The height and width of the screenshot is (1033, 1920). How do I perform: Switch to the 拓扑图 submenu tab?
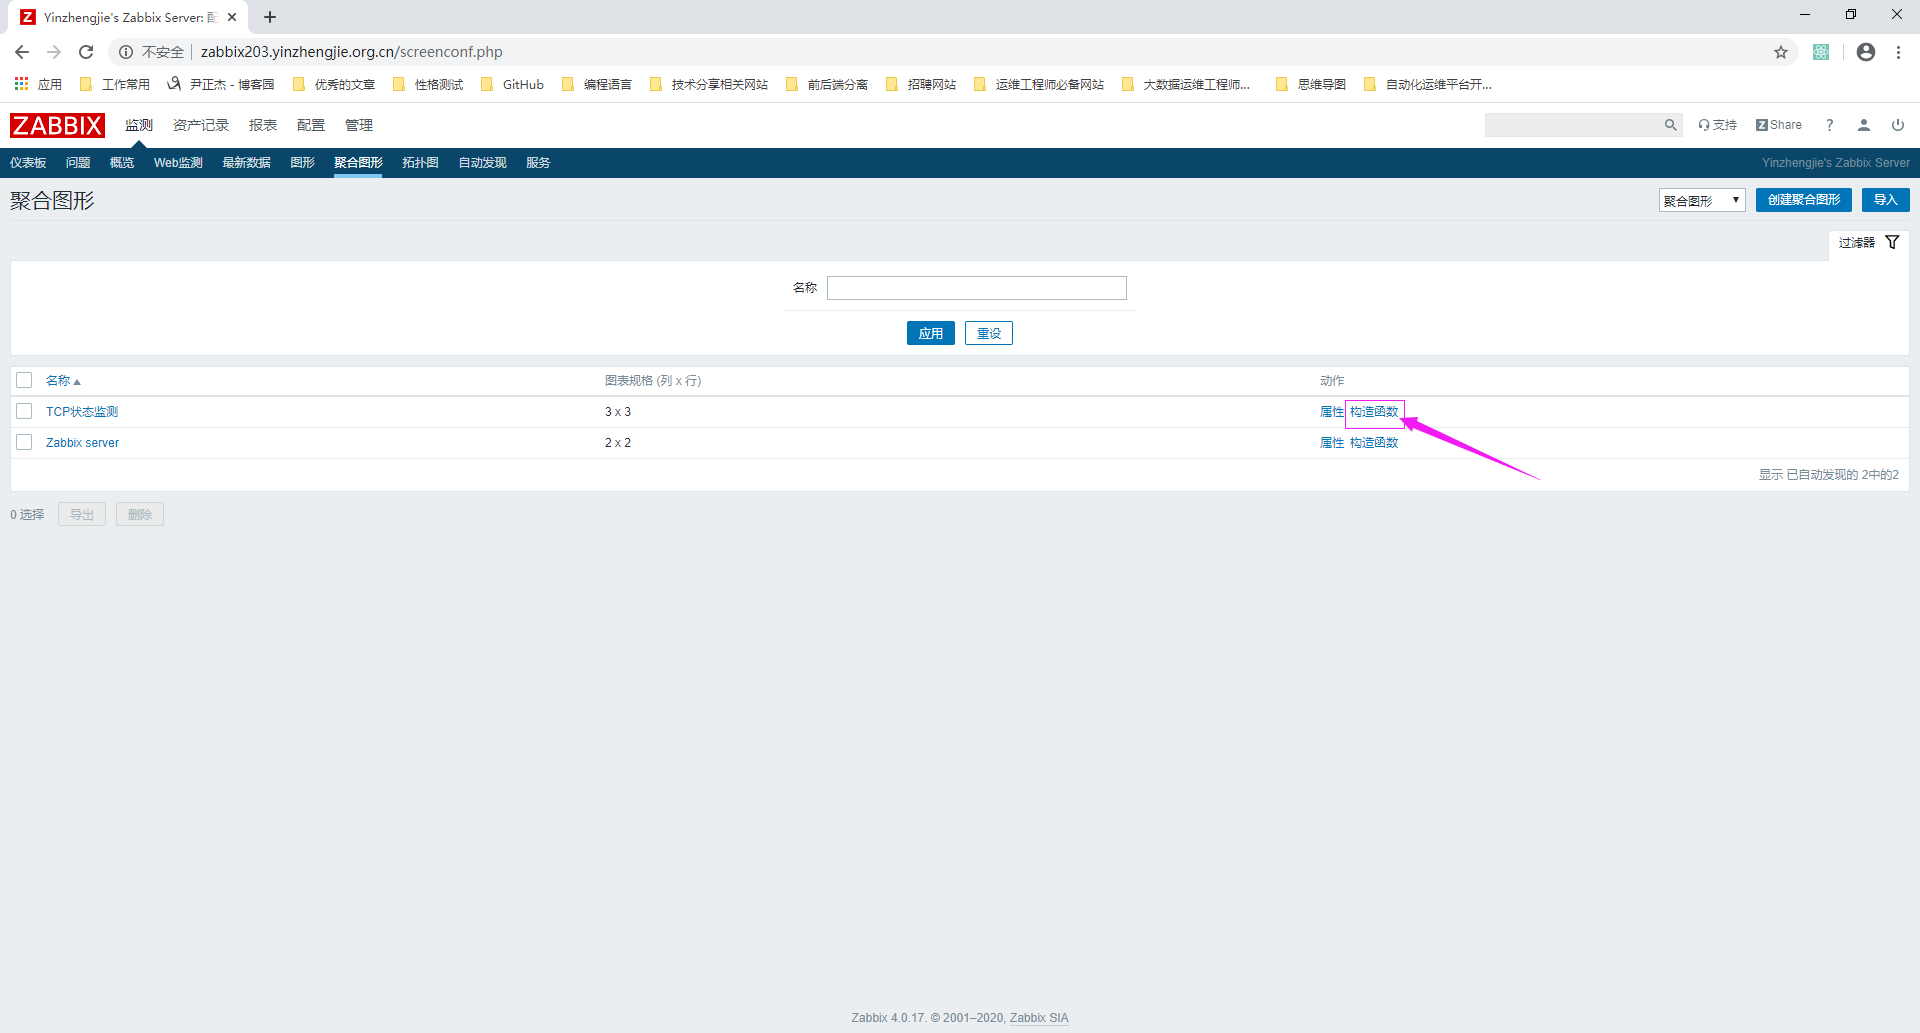coord(420,163)
